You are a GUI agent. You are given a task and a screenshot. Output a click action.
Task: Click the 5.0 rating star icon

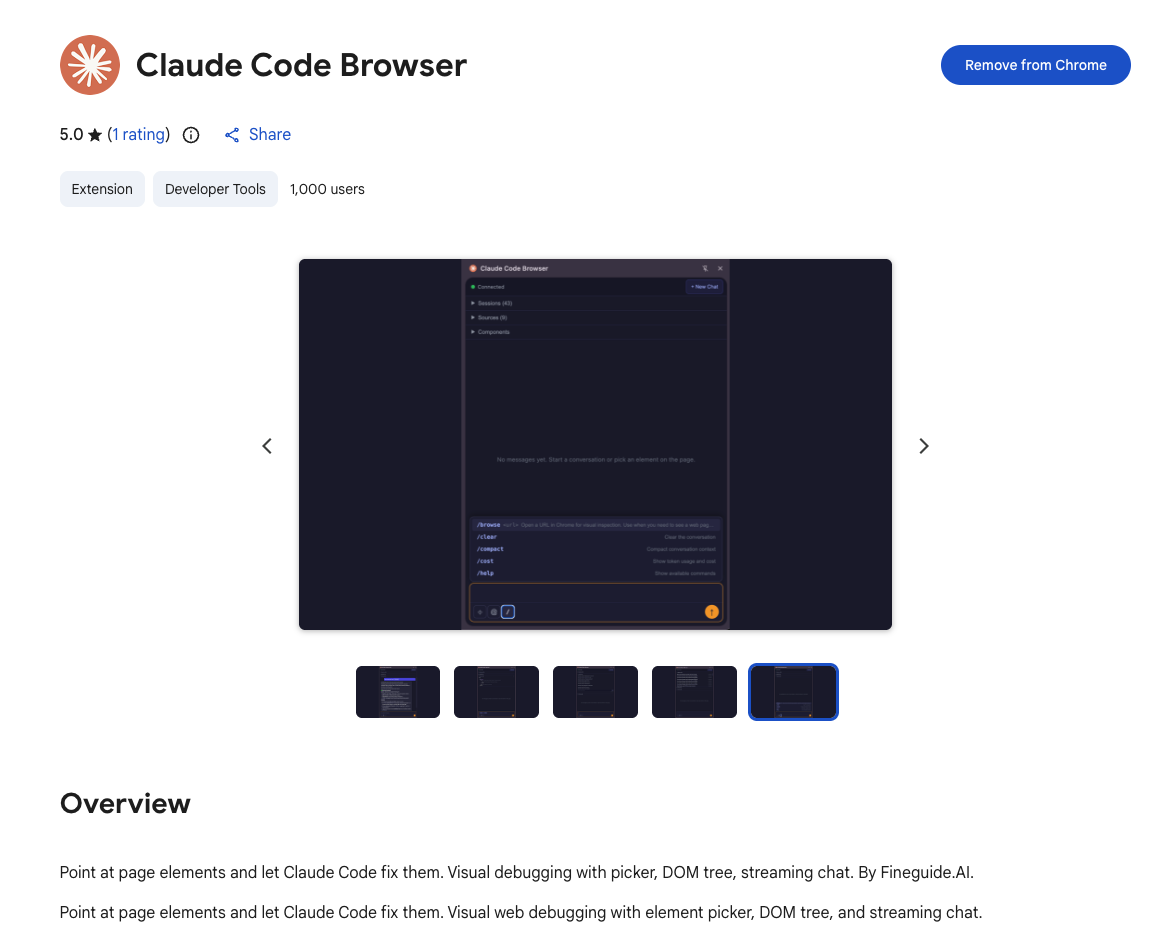pos(94,135)
